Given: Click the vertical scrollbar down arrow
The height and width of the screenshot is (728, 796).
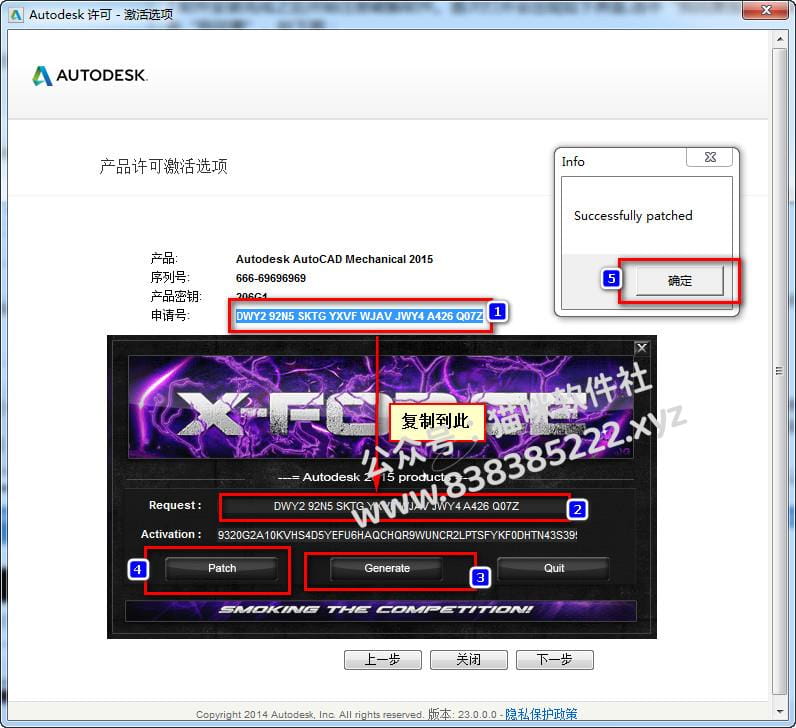Looking at the screenshot, I should pos(780,711).
